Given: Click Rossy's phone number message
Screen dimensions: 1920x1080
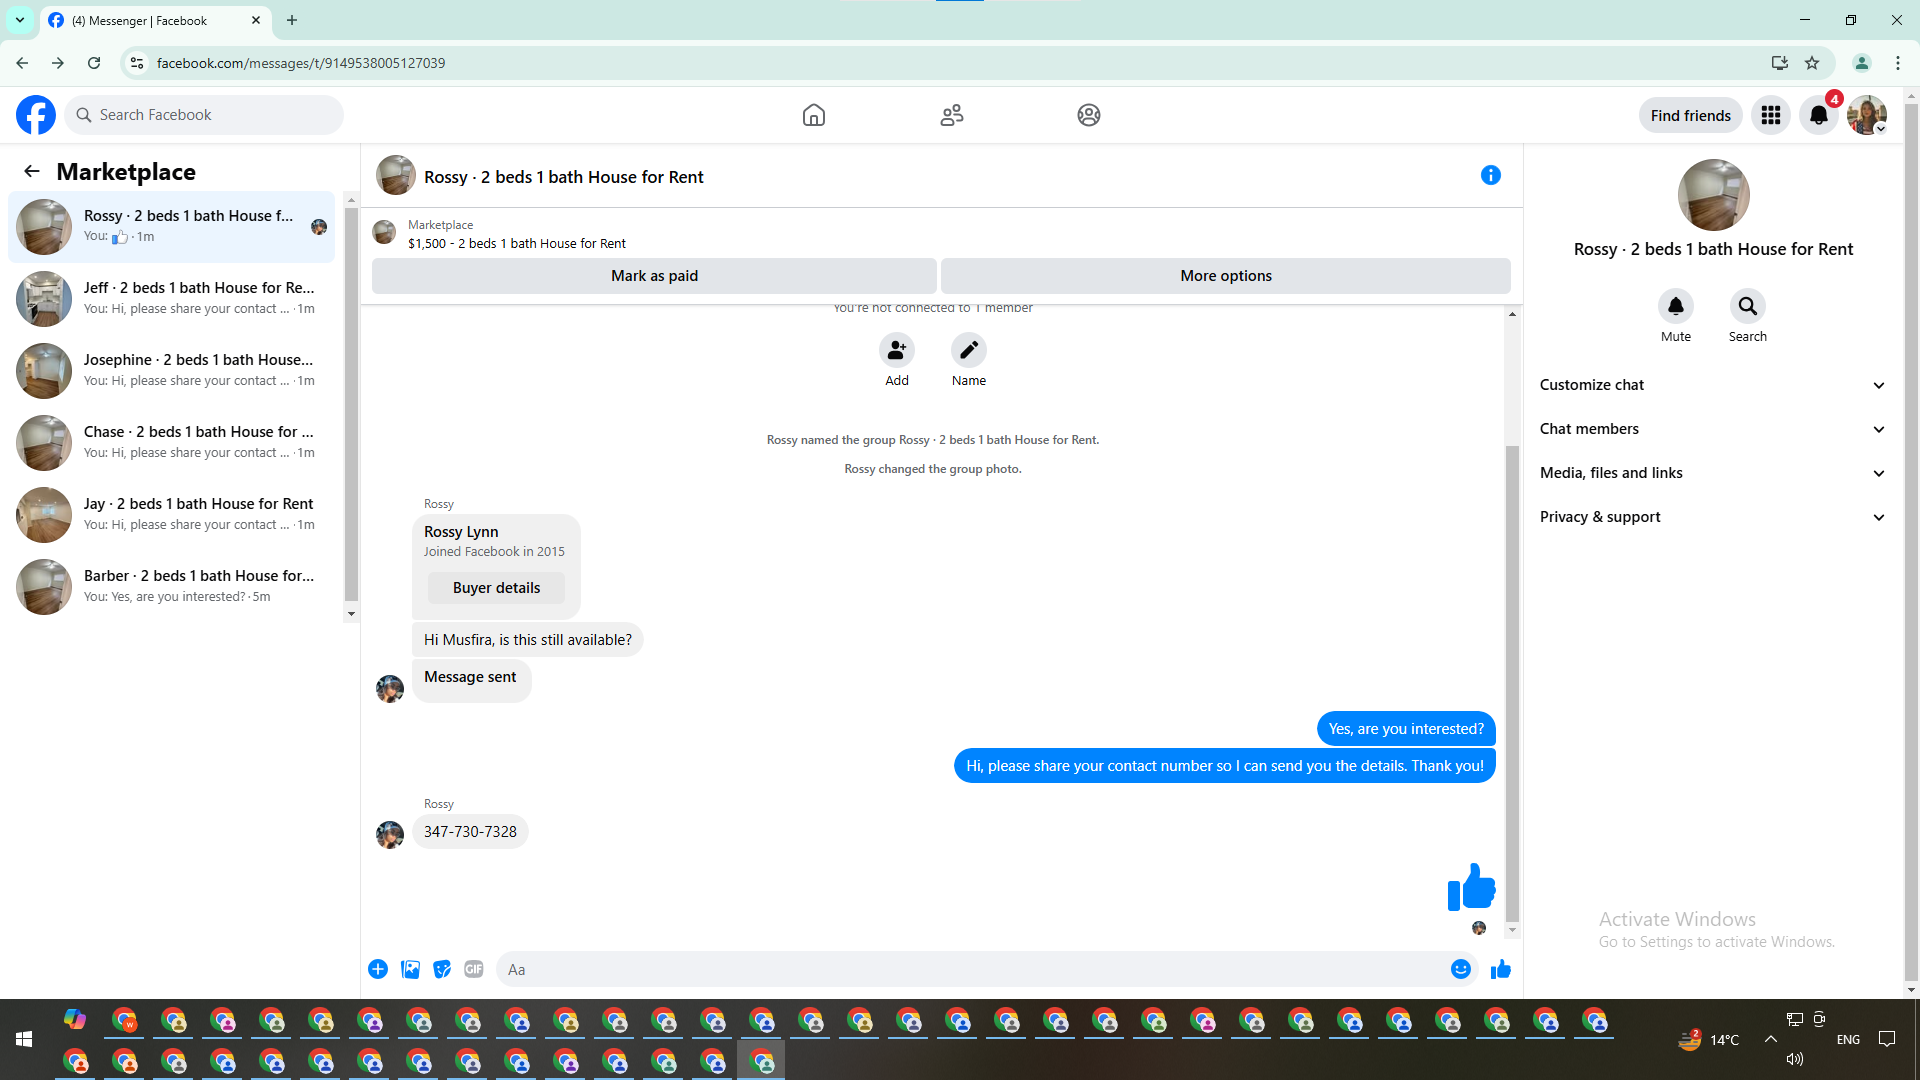Looking at the screenshot, I should pos(470,832).
